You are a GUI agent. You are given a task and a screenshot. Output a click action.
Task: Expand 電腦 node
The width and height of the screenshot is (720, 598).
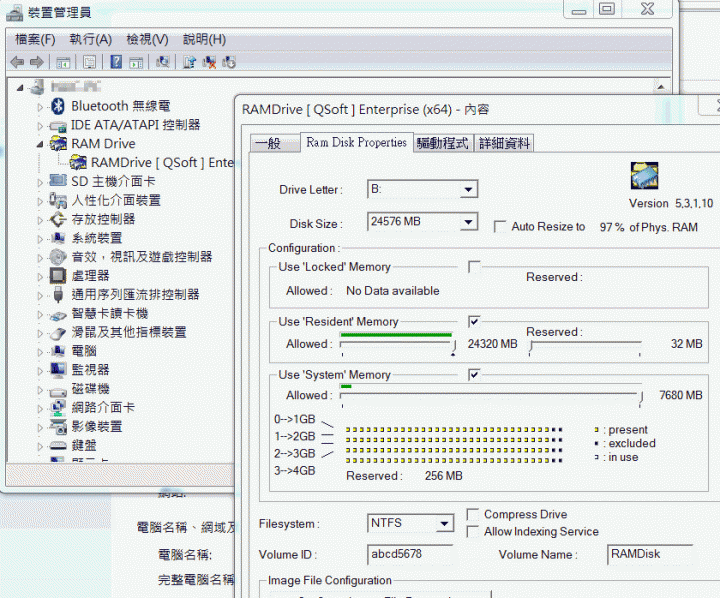point(40,352)
